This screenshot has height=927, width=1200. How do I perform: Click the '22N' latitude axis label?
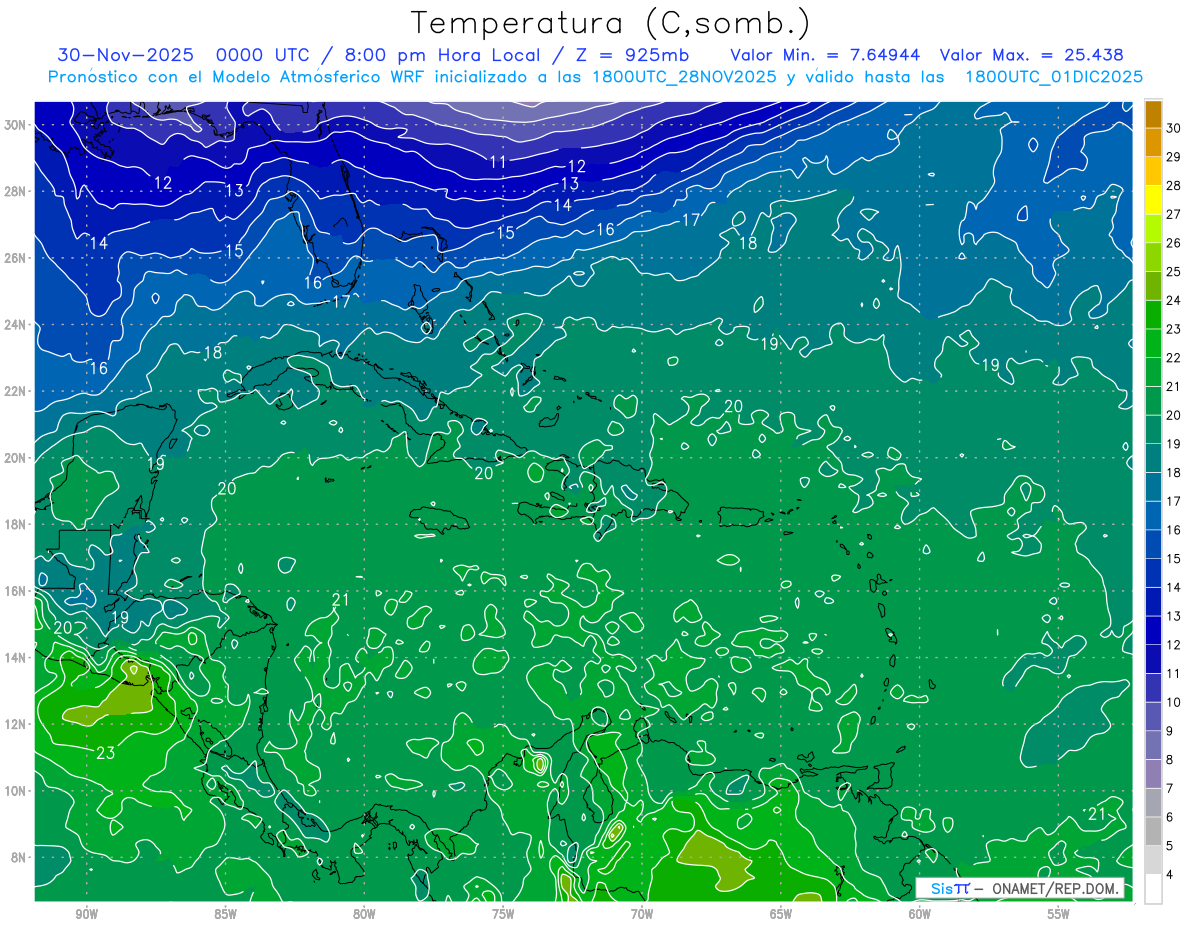pyautogui.click(x=17, y=391)
